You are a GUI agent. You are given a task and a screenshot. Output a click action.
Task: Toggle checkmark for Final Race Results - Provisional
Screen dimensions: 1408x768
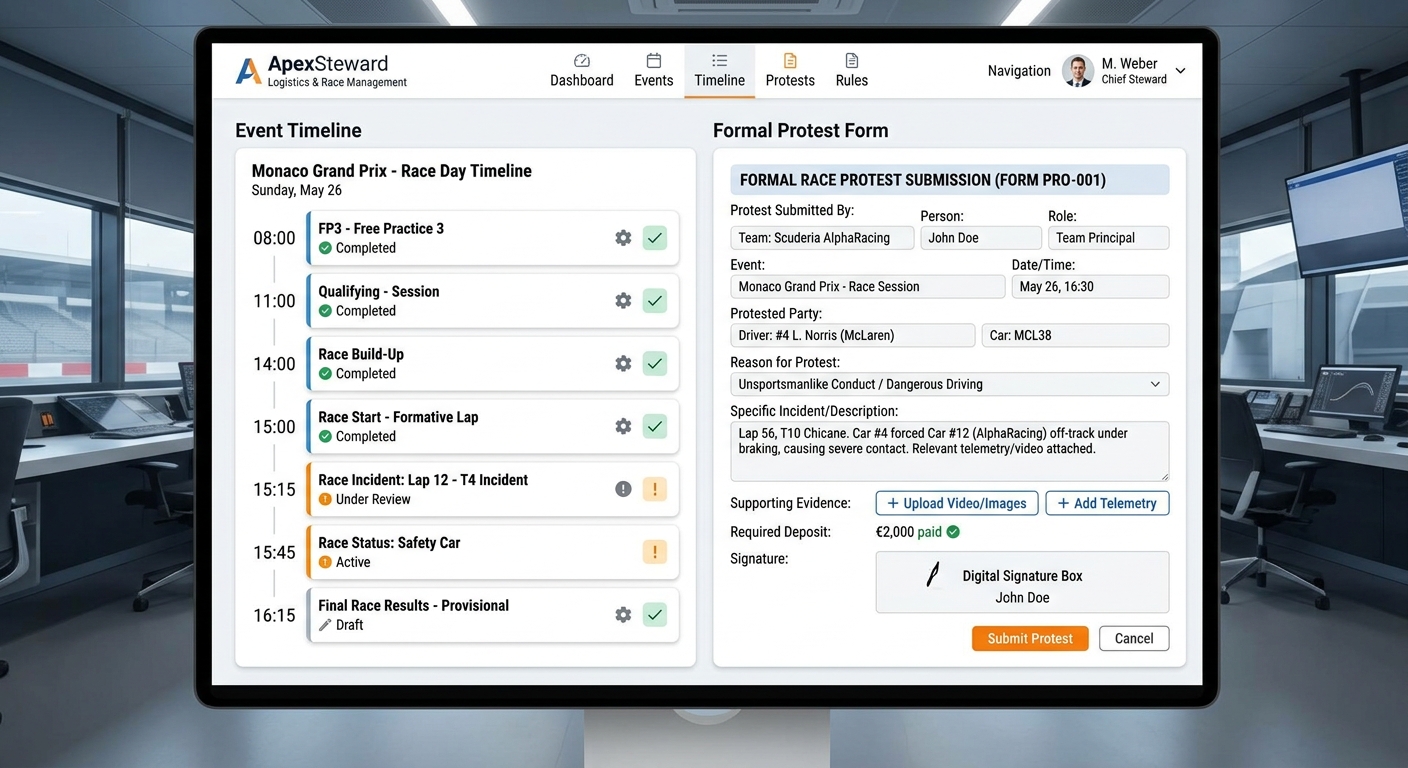click(x=655, y=615)
